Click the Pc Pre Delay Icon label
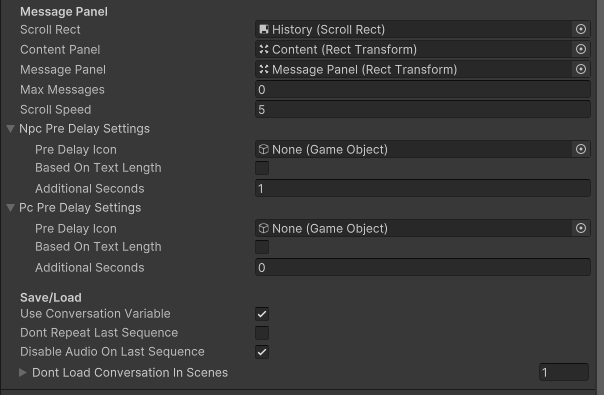 coord(76,229)
